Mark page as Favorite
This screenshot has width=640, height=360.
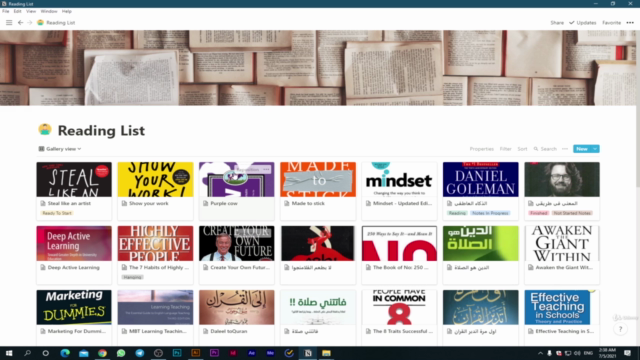coord(611,23)
